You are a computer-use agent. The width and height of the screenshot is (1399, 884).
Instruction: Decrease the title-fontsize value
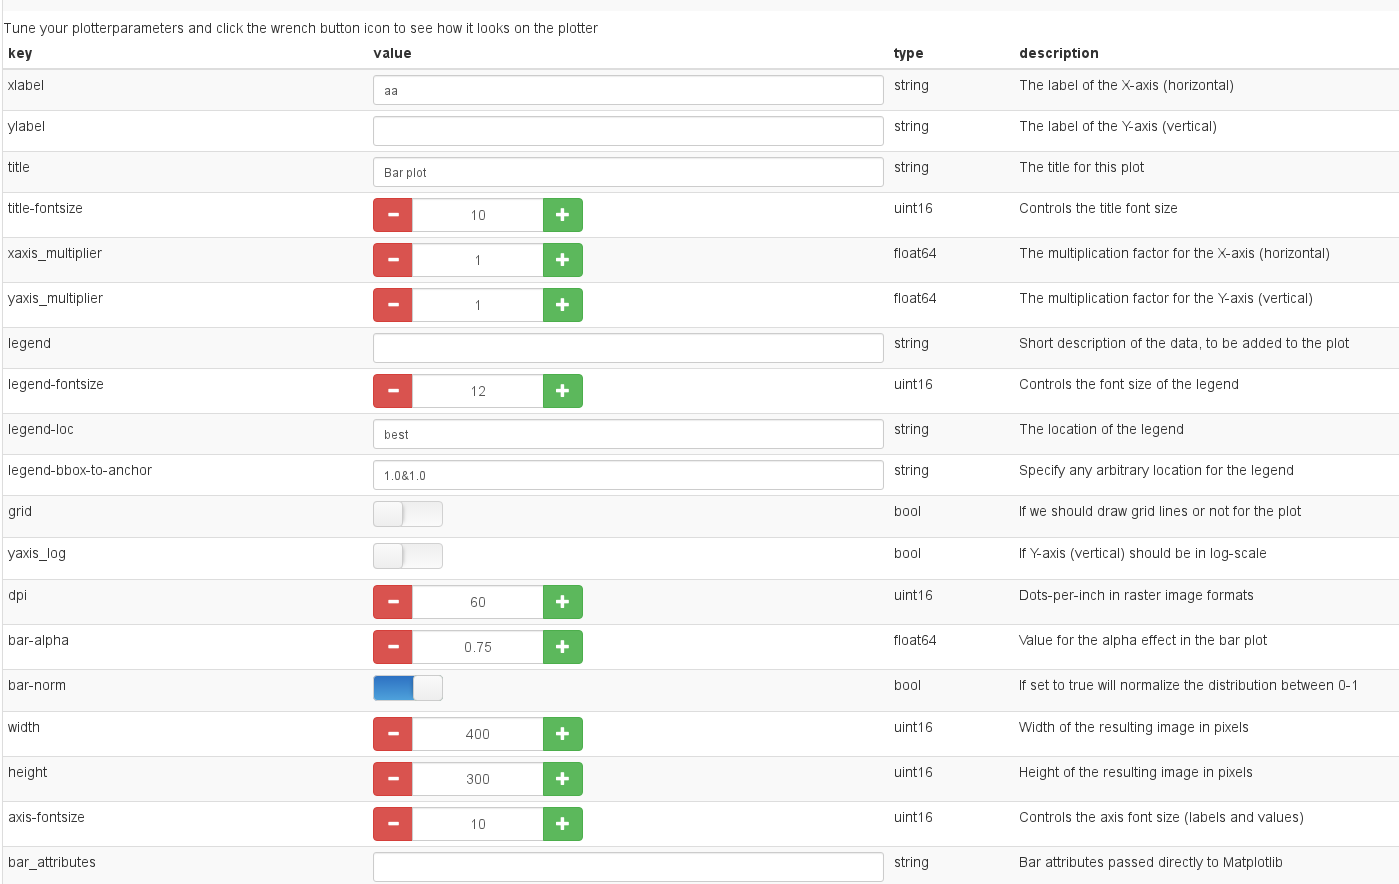pyautogui.click(x=393, y=215)
